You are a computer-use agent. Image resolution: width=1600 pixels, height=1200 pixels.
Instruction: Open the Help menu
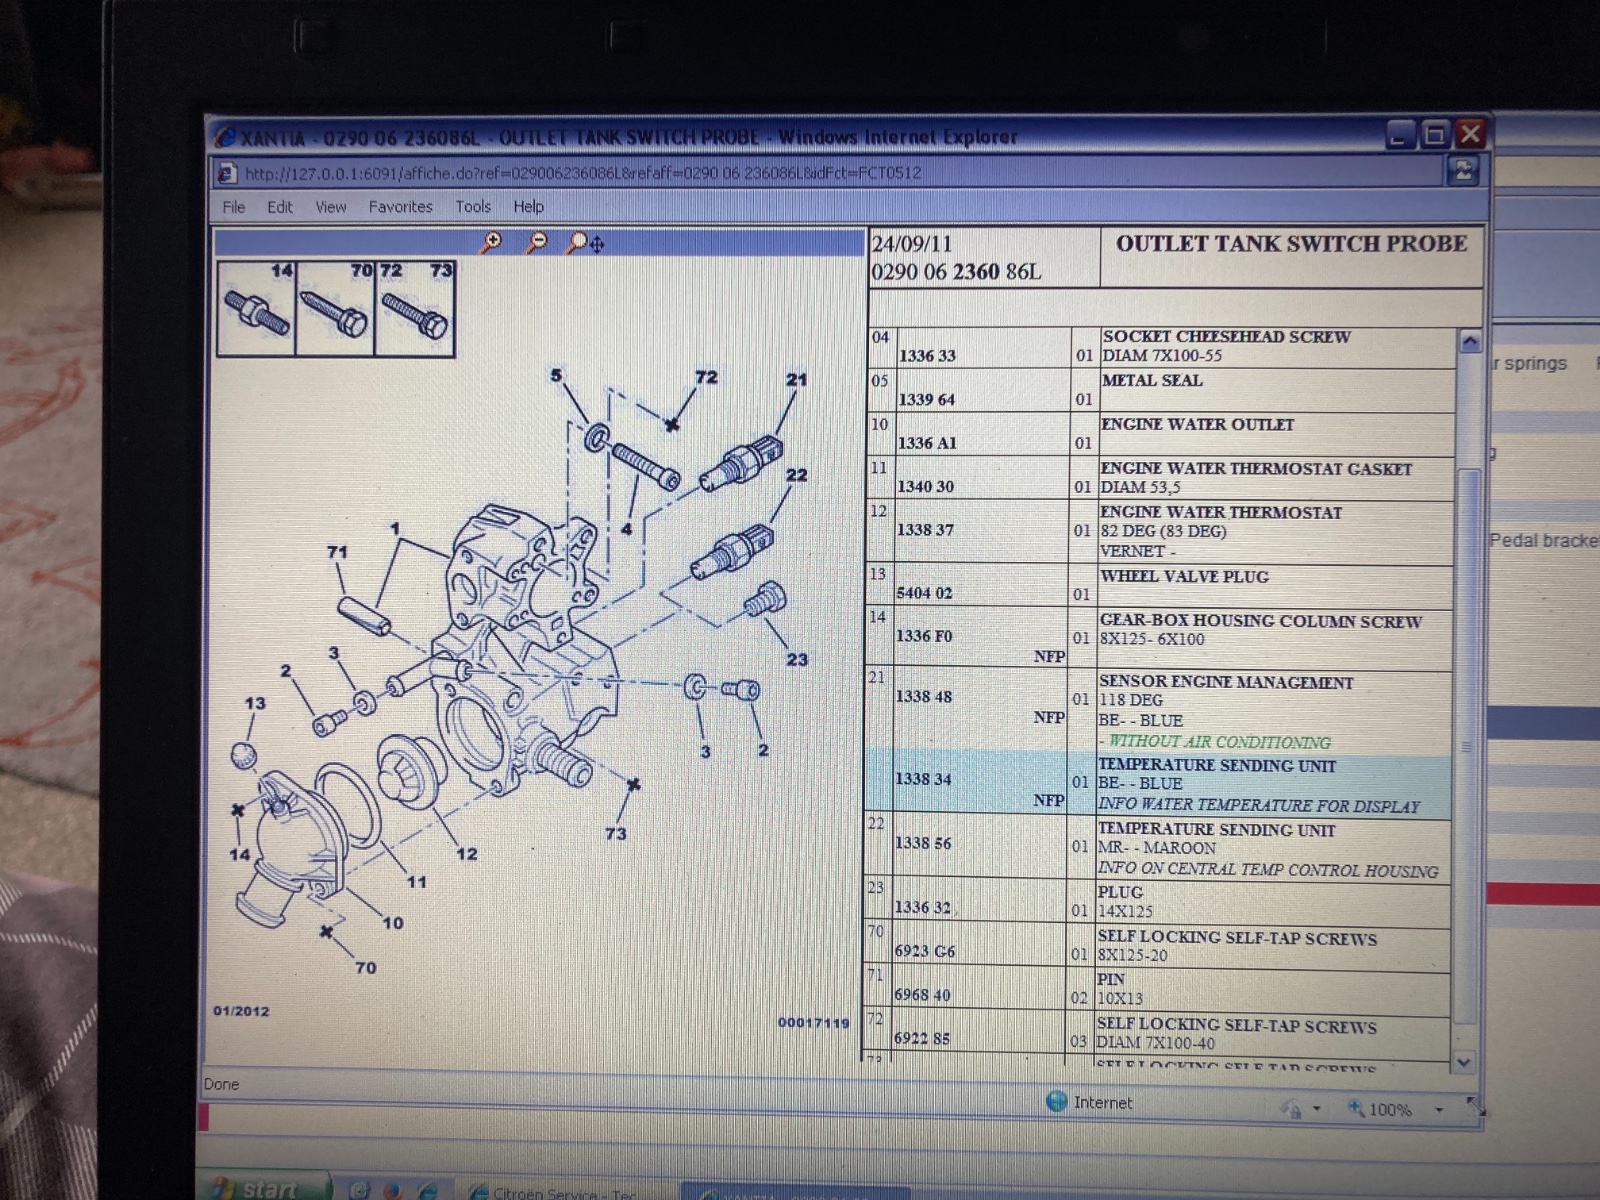[529, 207]
